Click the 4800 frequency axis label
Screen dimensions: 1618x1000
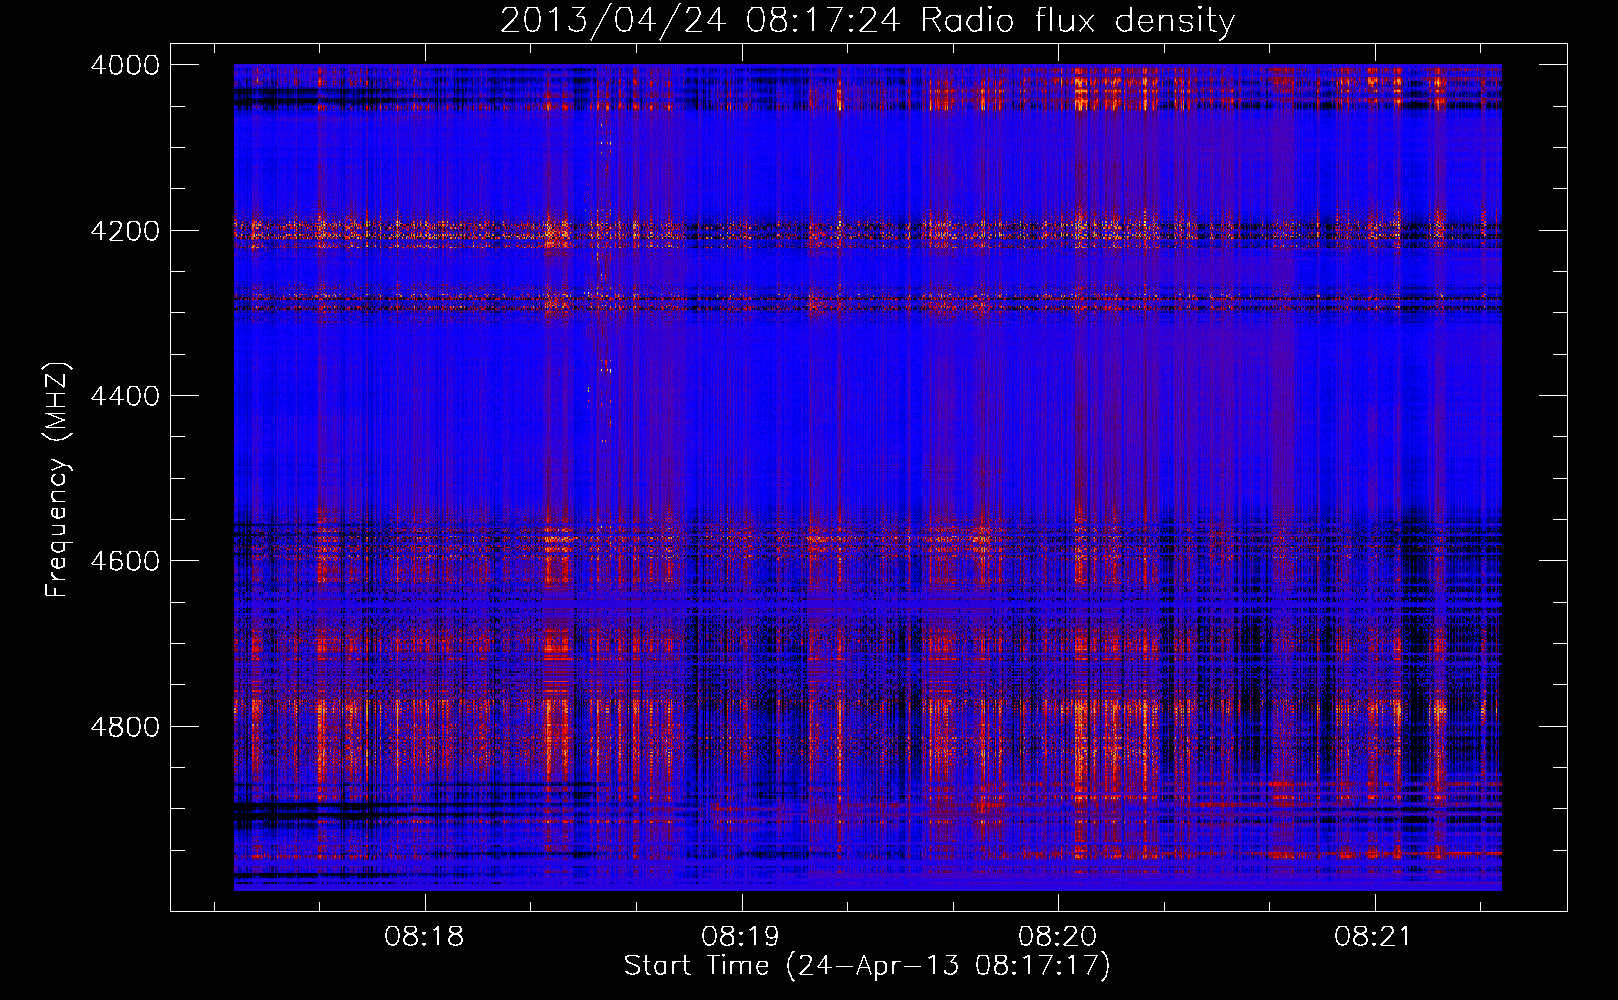point(125,727)
